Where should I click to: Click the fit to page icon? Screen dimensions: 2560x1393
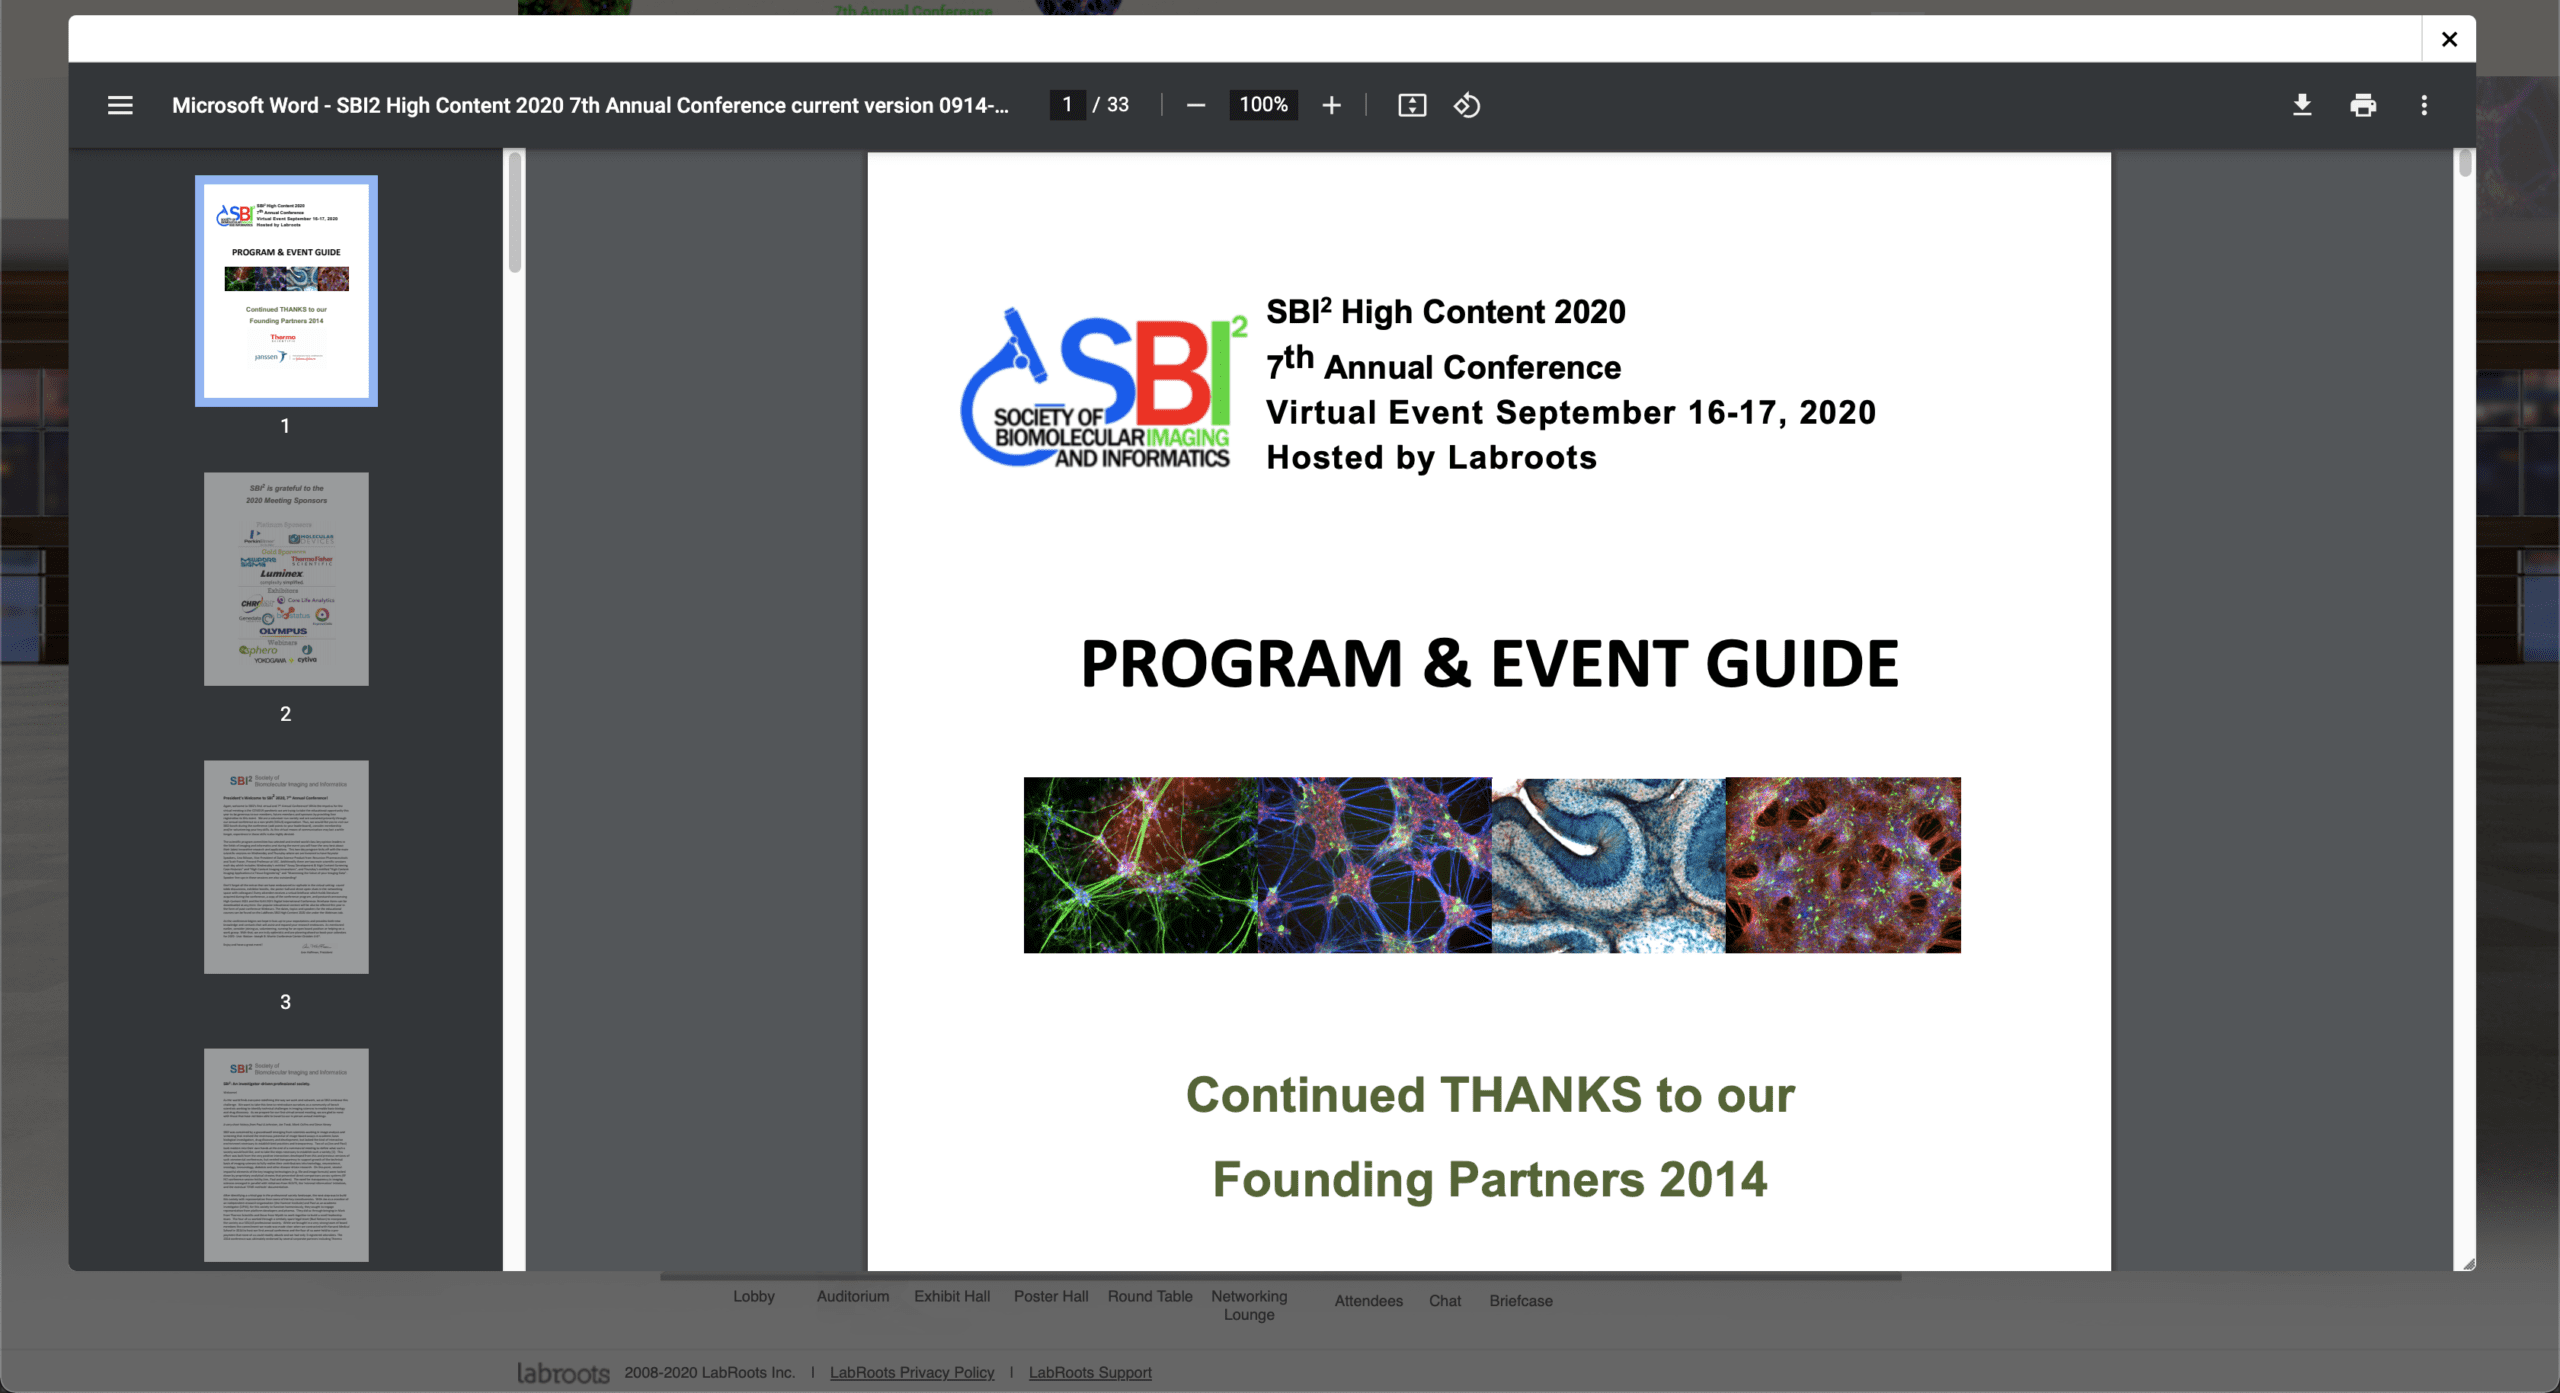[1412, 105]
